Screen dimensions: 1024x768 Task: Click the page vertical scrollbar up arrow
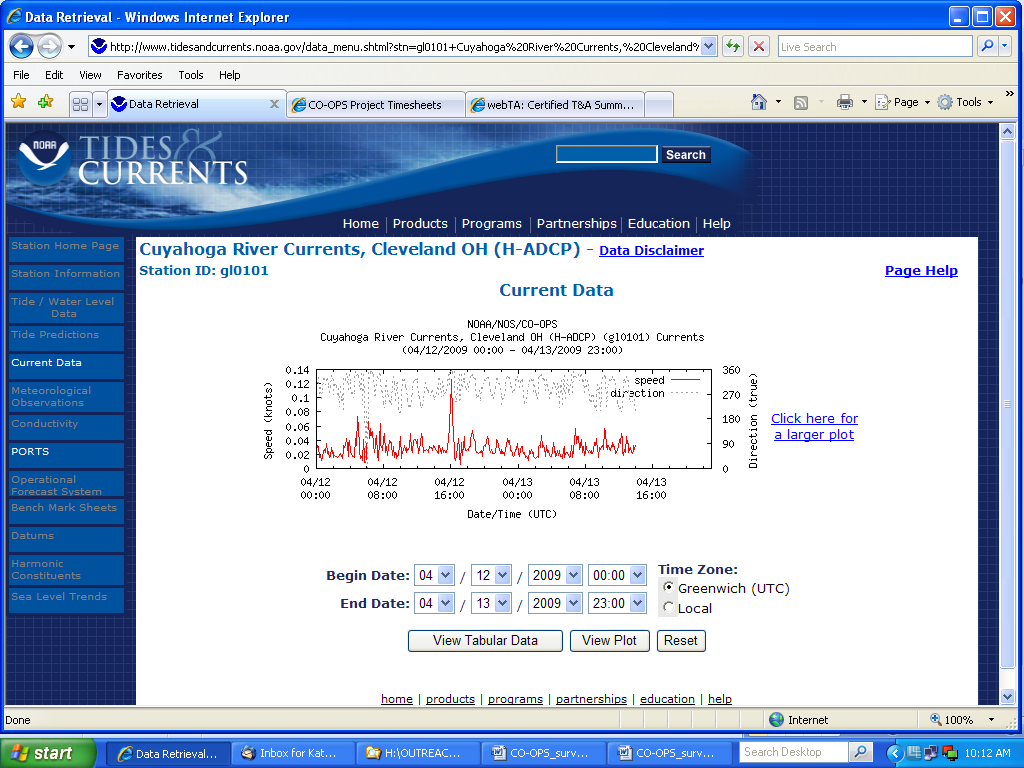tap(1007, 131)
